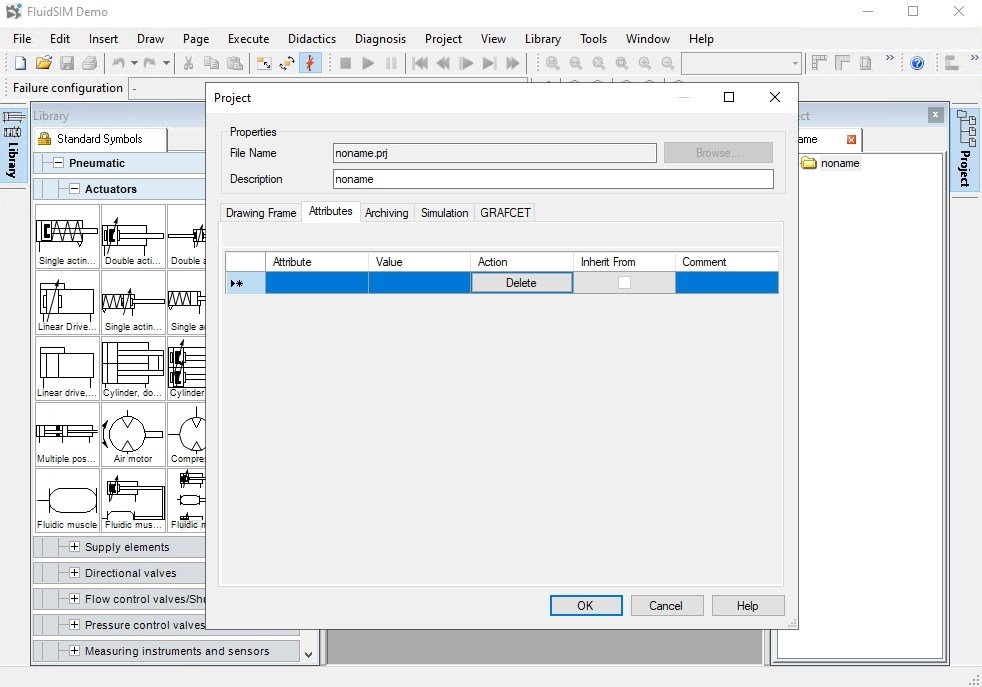Open the Undo history dropdown arrow

134,63
